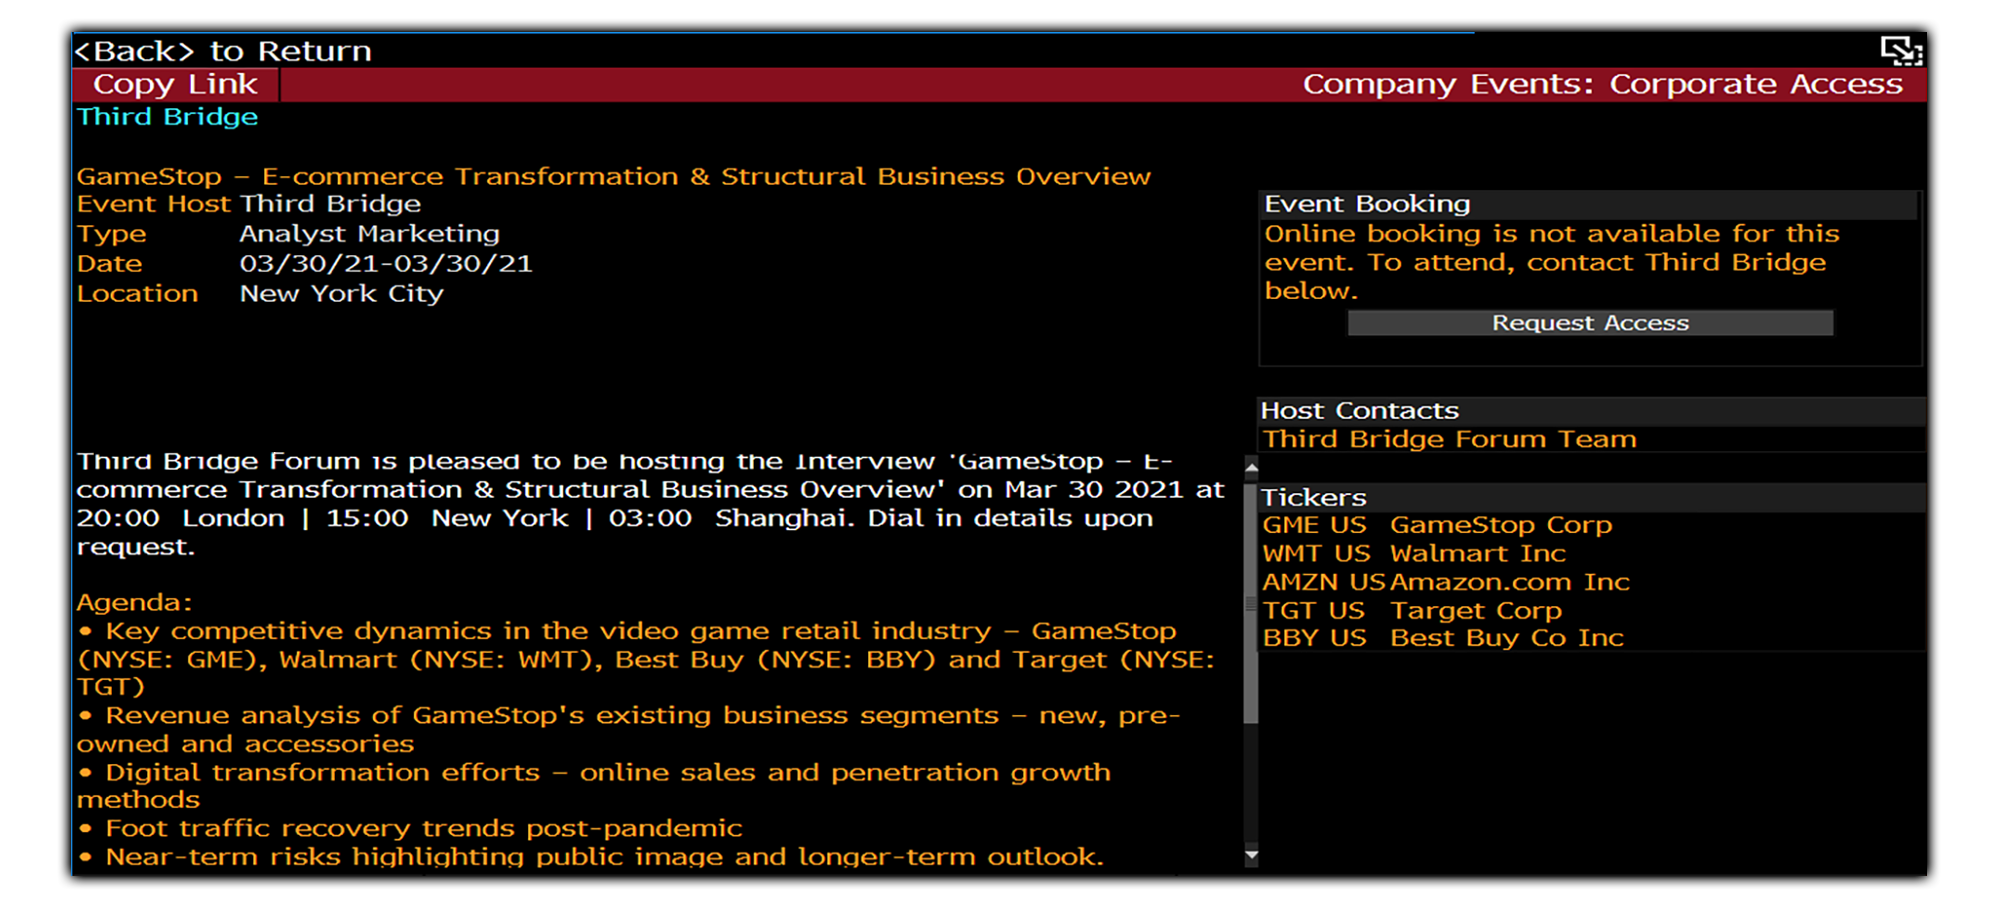Click the 'Company Events: Corporate Access' heading
Viewport: 2000px width, 908px height.
click(x=1602, y=85)
